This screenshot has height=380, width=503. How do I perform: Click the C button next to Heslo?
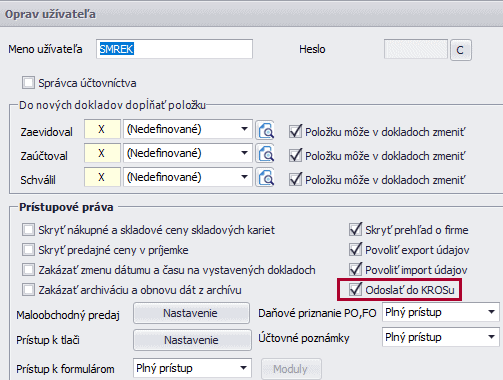click(x=461, y=50)
